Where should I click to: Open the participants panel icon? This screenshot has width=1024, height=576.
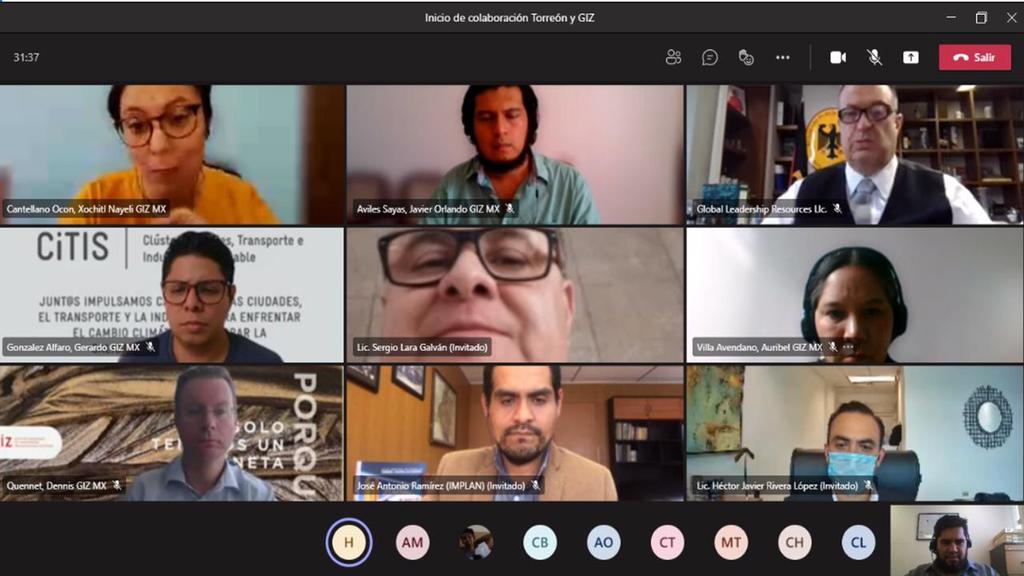point(673,57)
